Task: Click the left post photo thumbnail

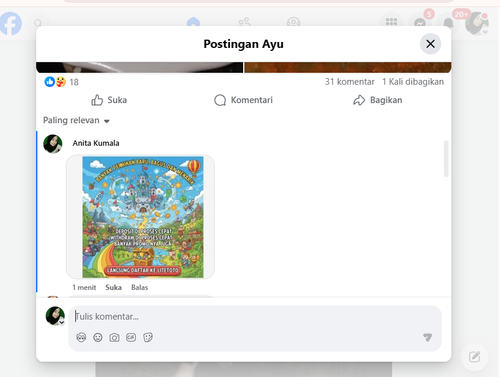Action: click(139, 67)
